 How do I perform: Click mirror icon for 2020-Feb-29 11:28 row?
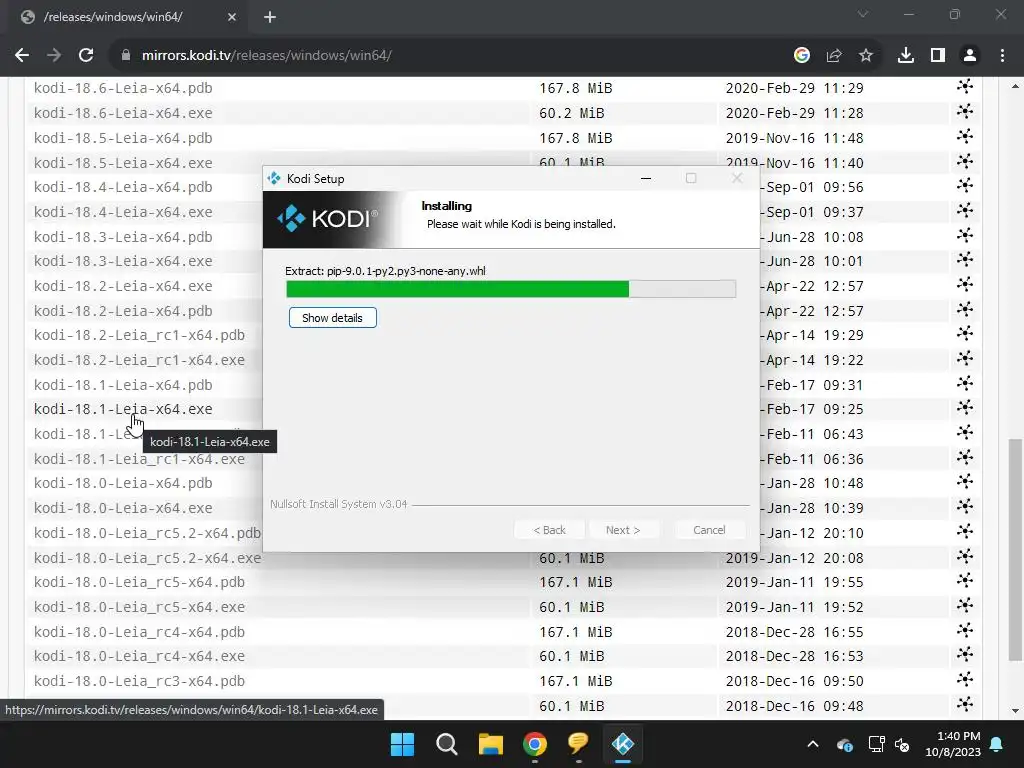click(x=965, y=111)
